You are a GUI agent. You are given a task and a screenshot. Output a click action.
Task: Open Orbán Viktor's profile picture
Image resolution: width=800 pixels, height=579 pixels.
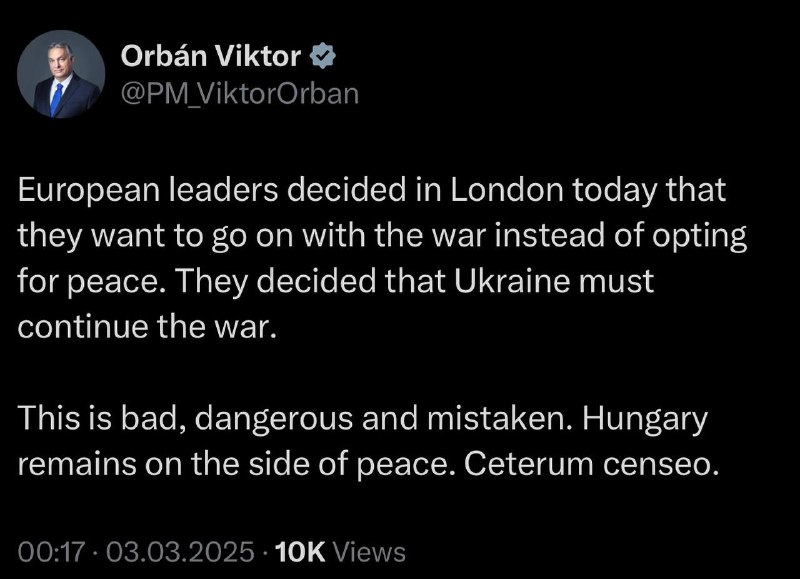click(x=61, y=74)
